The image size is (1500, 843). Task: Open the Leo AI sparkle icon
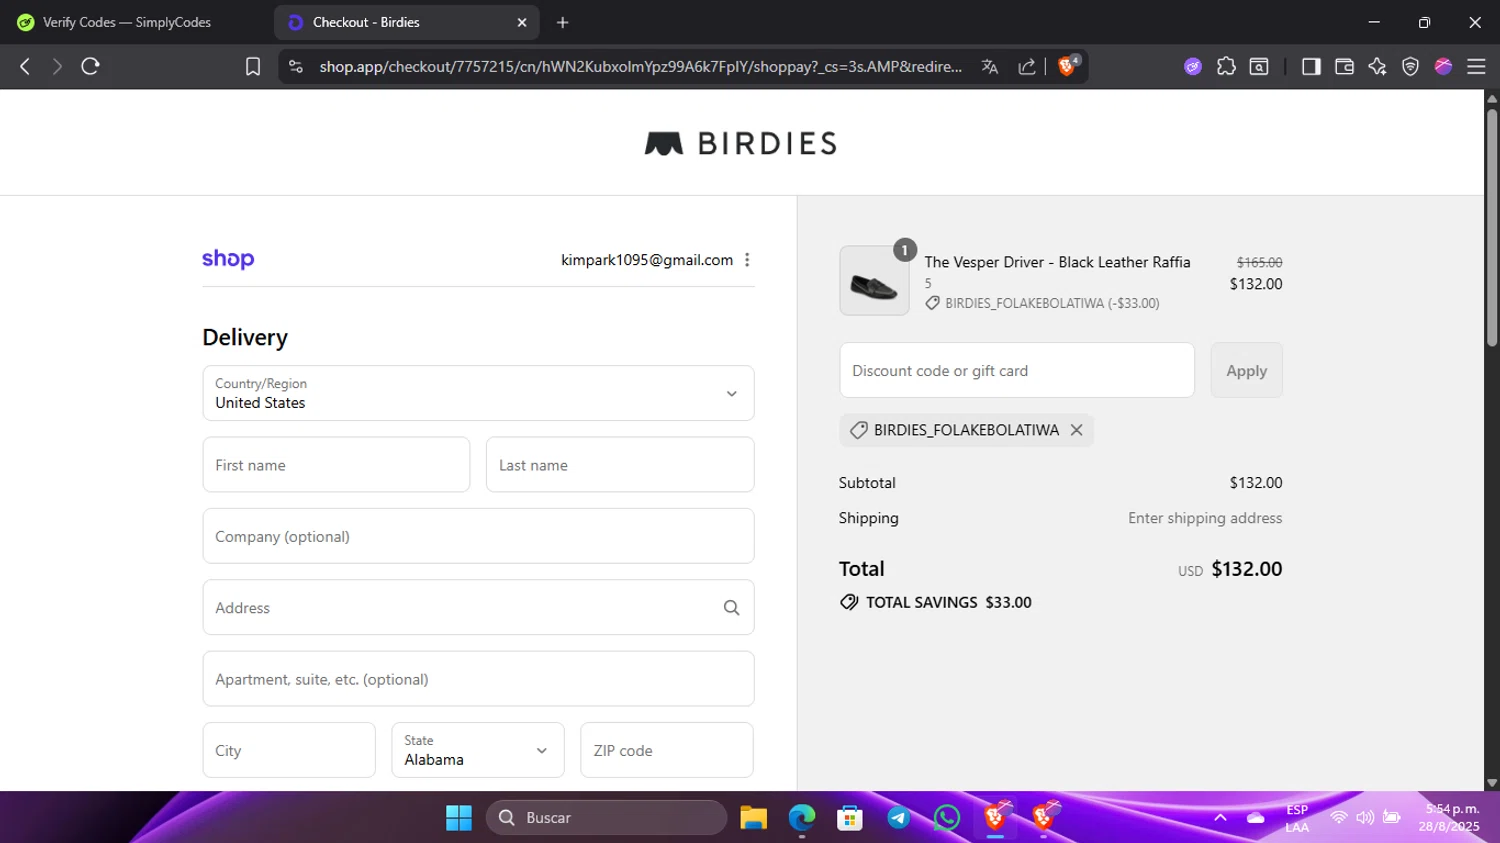pos(1377,66)
